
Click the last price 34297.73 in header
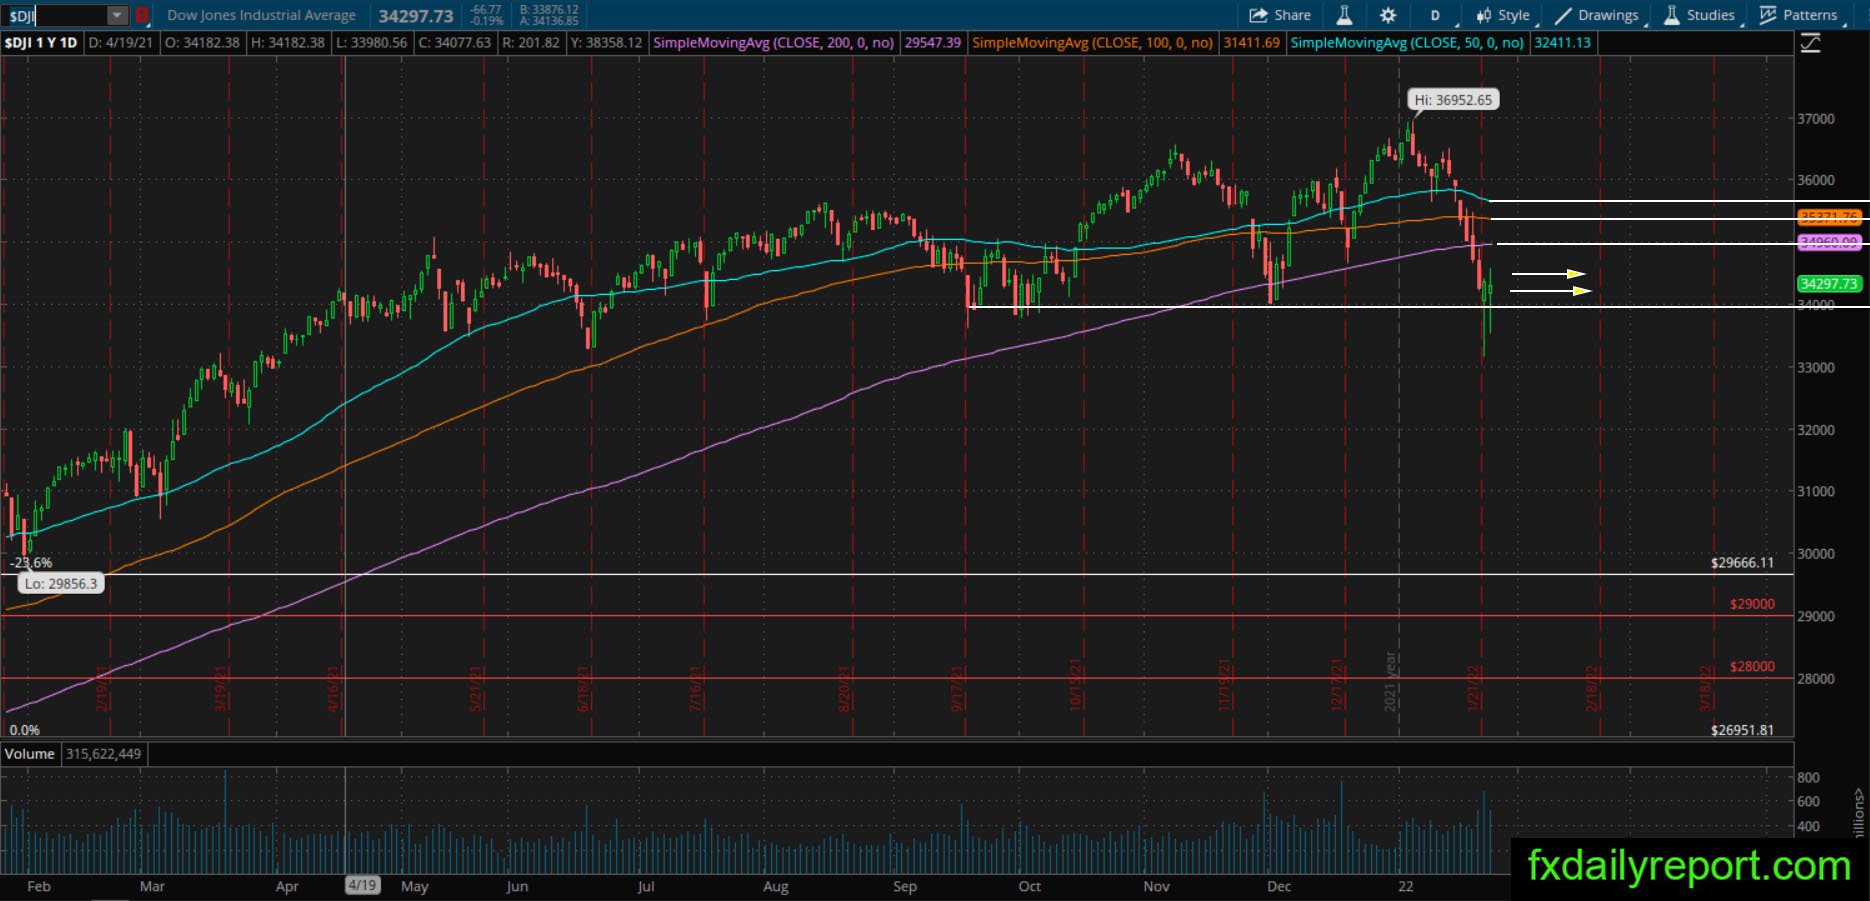coord(416,16)
